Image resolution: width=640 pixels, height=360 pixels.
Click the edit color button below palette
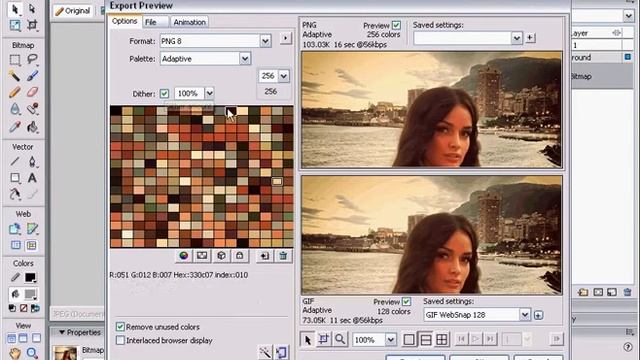pos(184,256)
